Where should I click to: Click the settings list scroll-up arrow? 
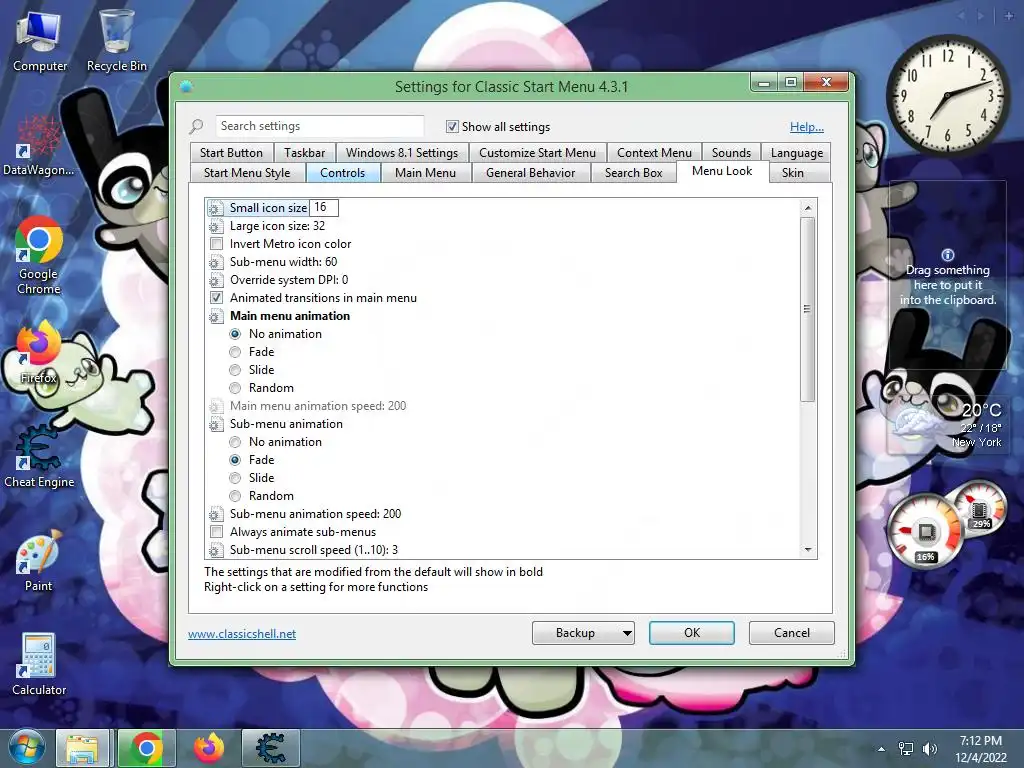click(x=808, y=208)
